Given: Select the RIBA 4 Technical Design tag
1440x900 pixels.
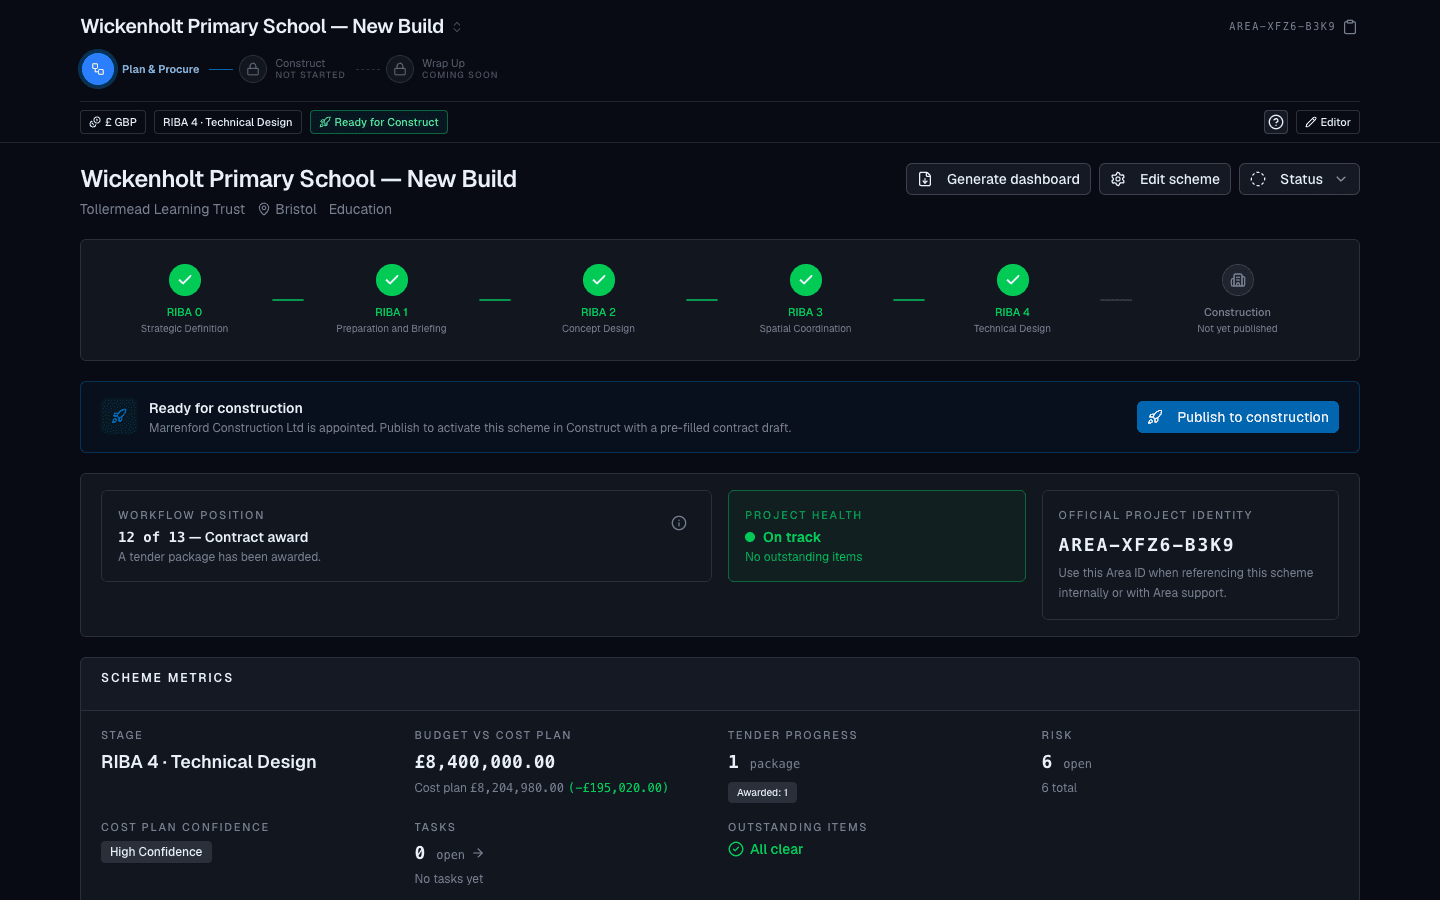Looking at the screenshot, I should [x=228, y=122].
